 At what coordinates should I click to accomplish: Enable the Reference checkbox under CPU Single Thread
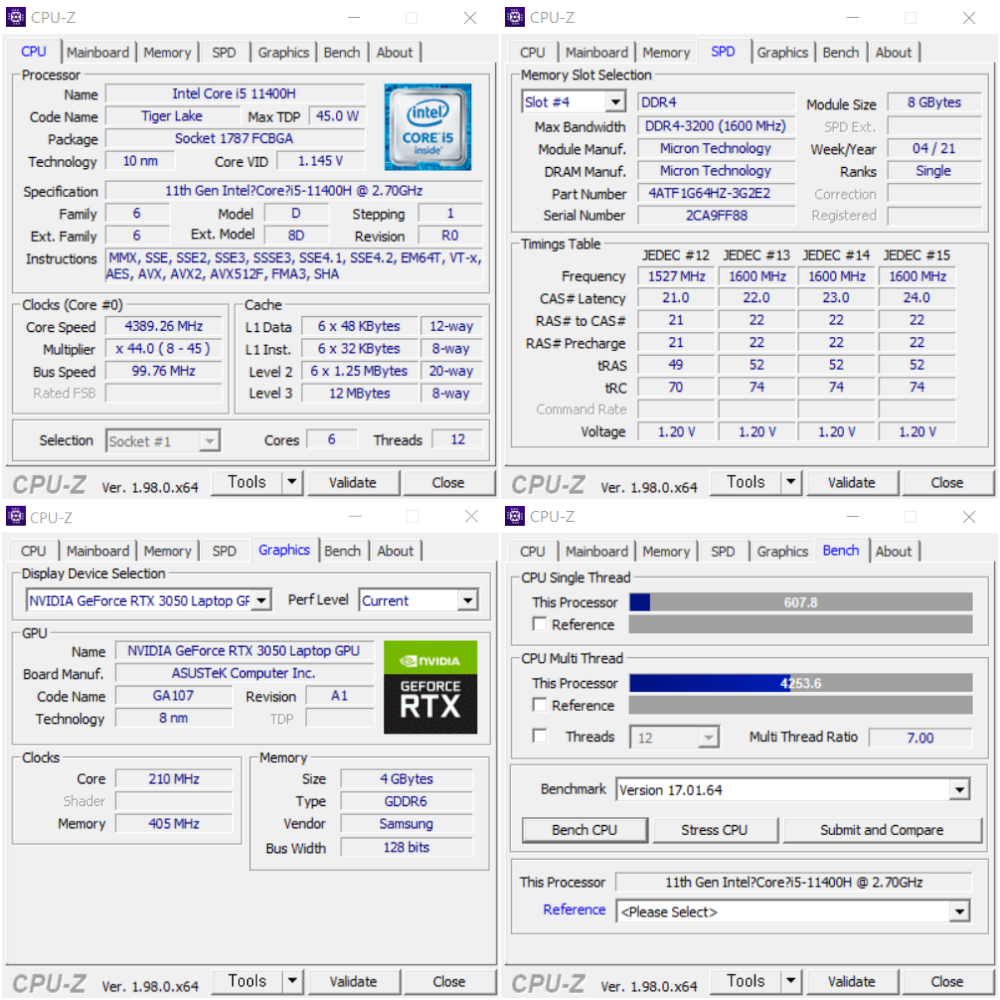click(x=540, y=624)
